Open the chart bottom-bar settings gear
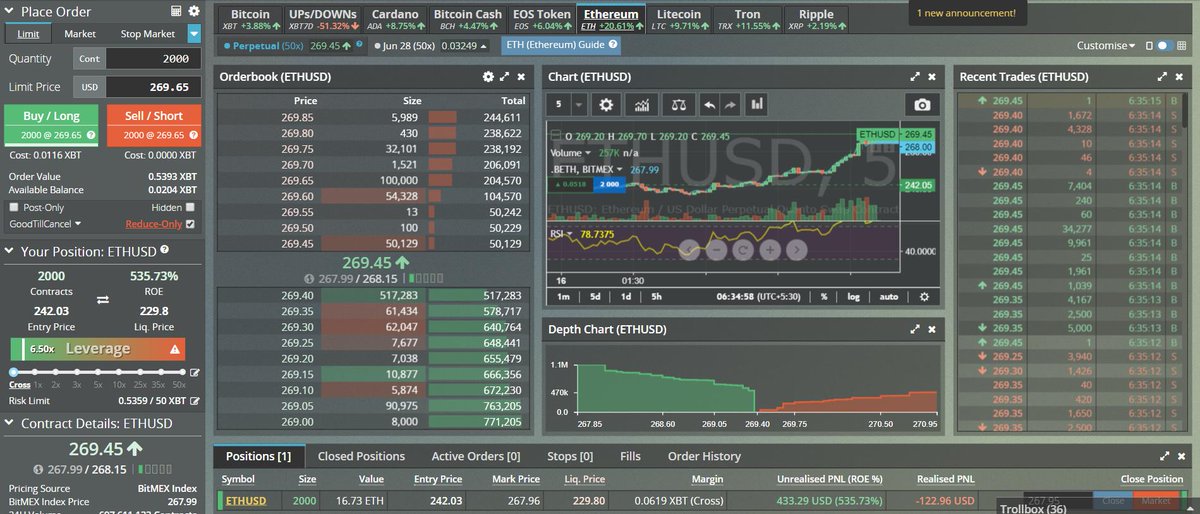The width and height of the screenshot is (1200, 514). [924, 297]
